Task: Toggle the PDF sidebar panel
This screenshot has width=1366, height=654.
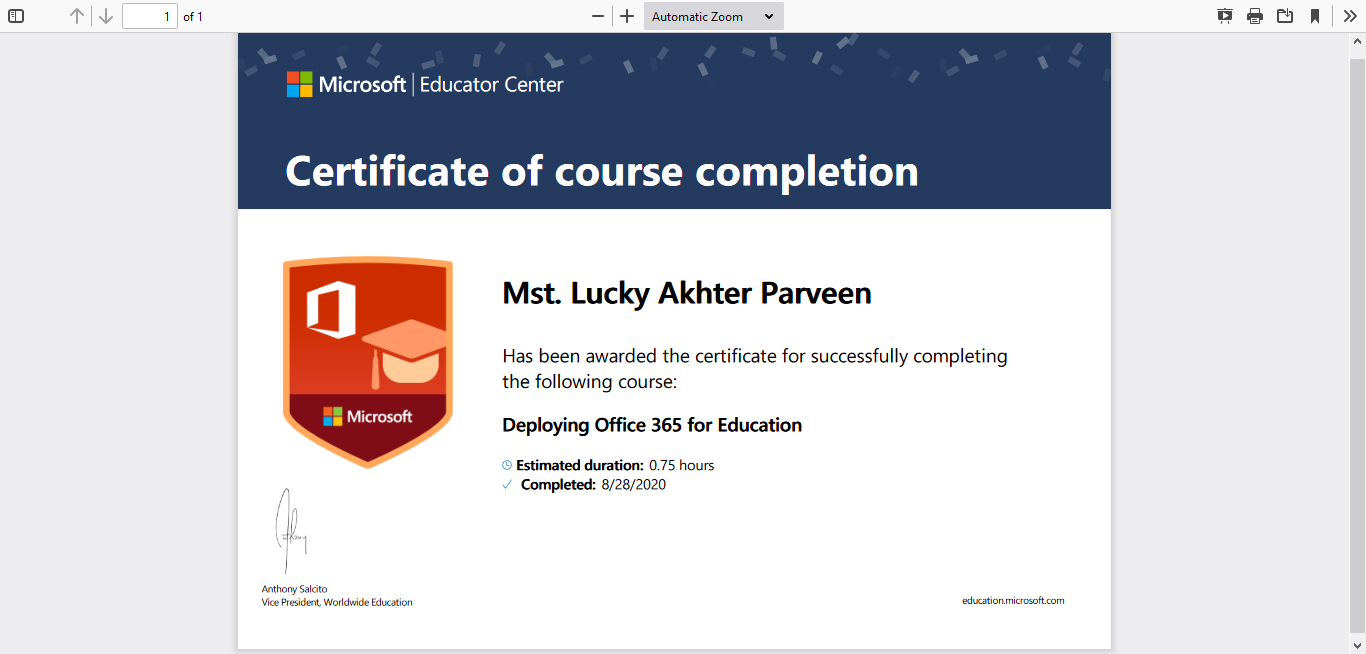Action: (16, 16)
